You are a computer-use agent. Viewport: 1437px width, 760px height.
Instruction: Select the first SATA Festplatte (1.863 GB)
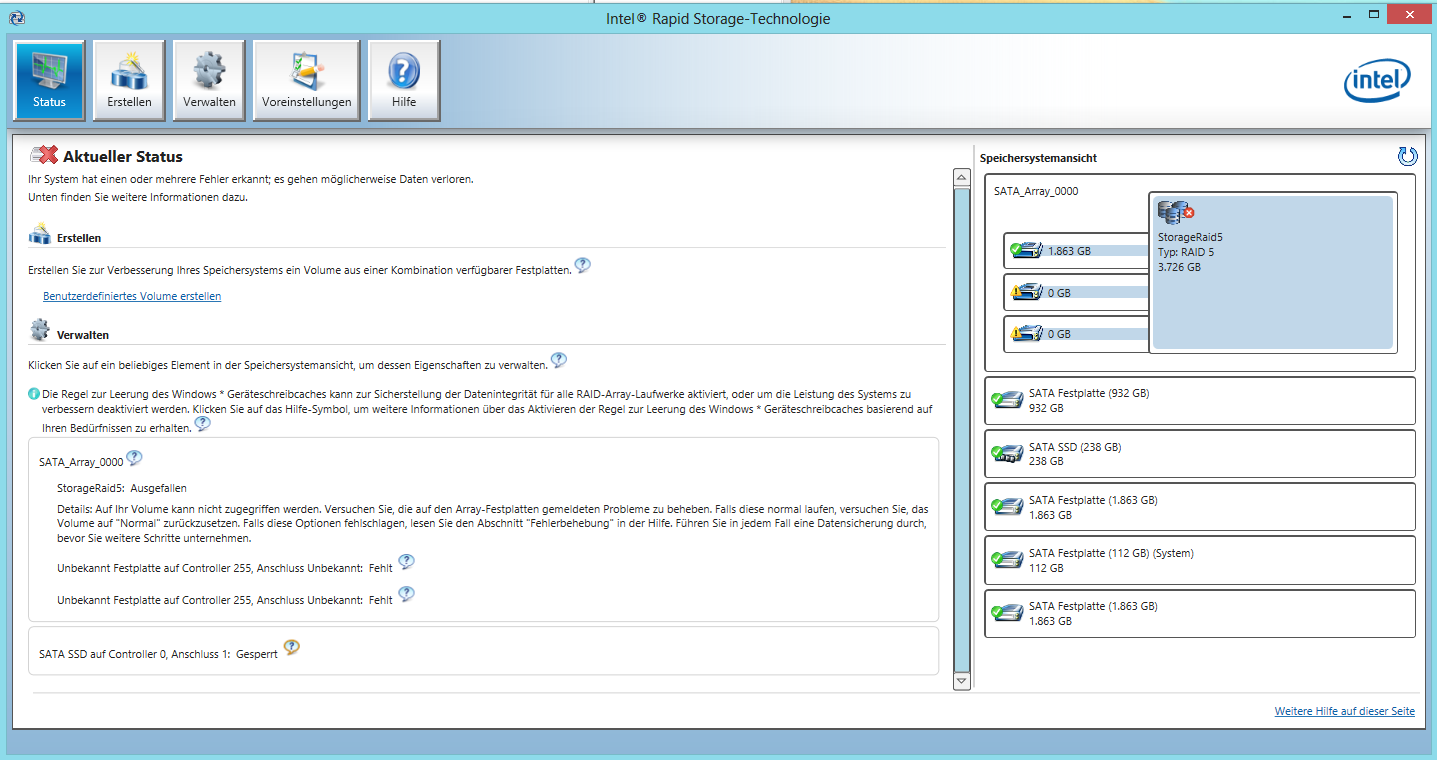tap(1200, 507)
